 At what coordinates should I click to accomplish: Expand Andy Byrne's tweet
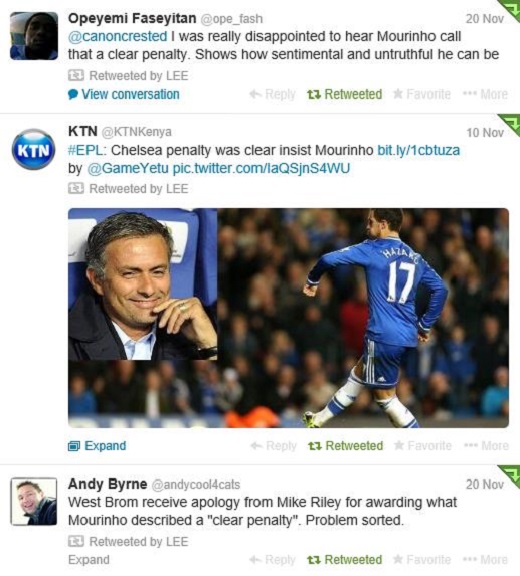[x=89, y=560]
